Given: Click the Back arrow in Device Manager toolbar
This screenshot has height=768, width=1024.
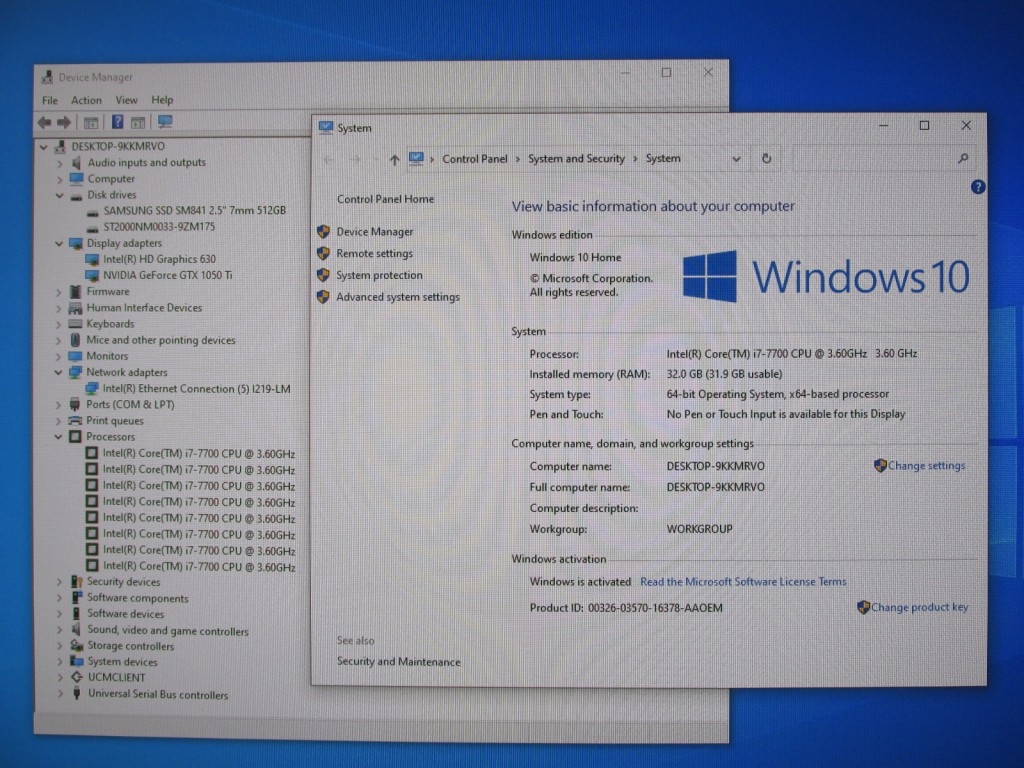Looking at the screenshot, I should point(44,122).
